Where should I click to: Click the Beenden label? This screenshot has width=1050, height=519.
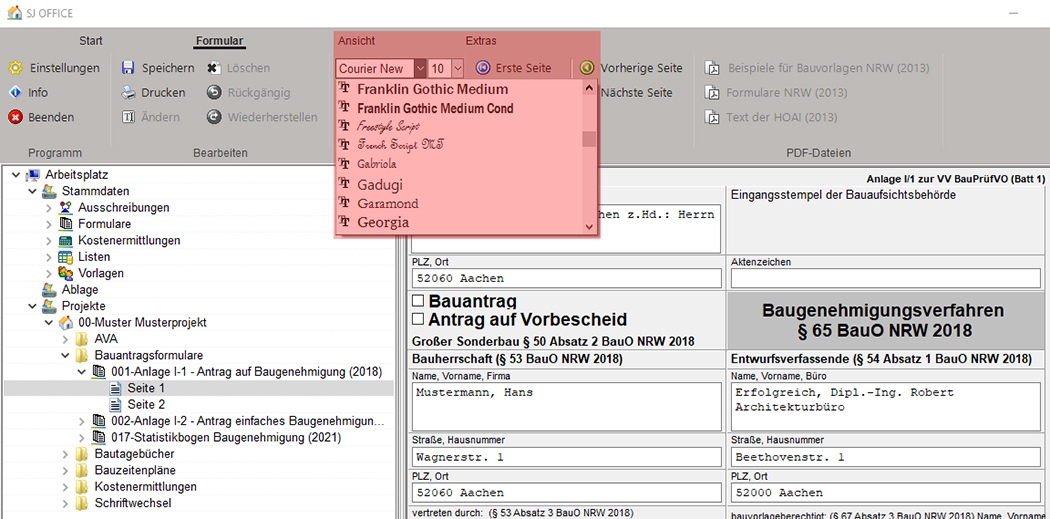[x=51, y=117]
